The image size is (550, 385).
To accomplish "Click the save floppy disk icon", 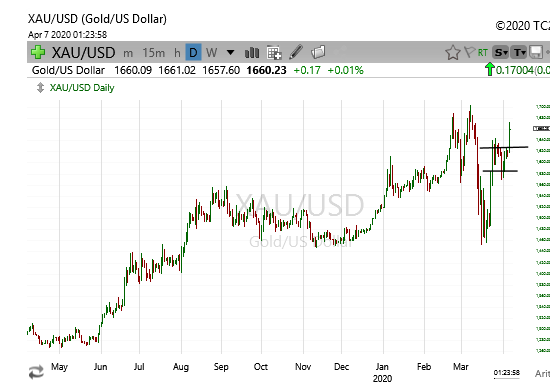I will point(536,52).
